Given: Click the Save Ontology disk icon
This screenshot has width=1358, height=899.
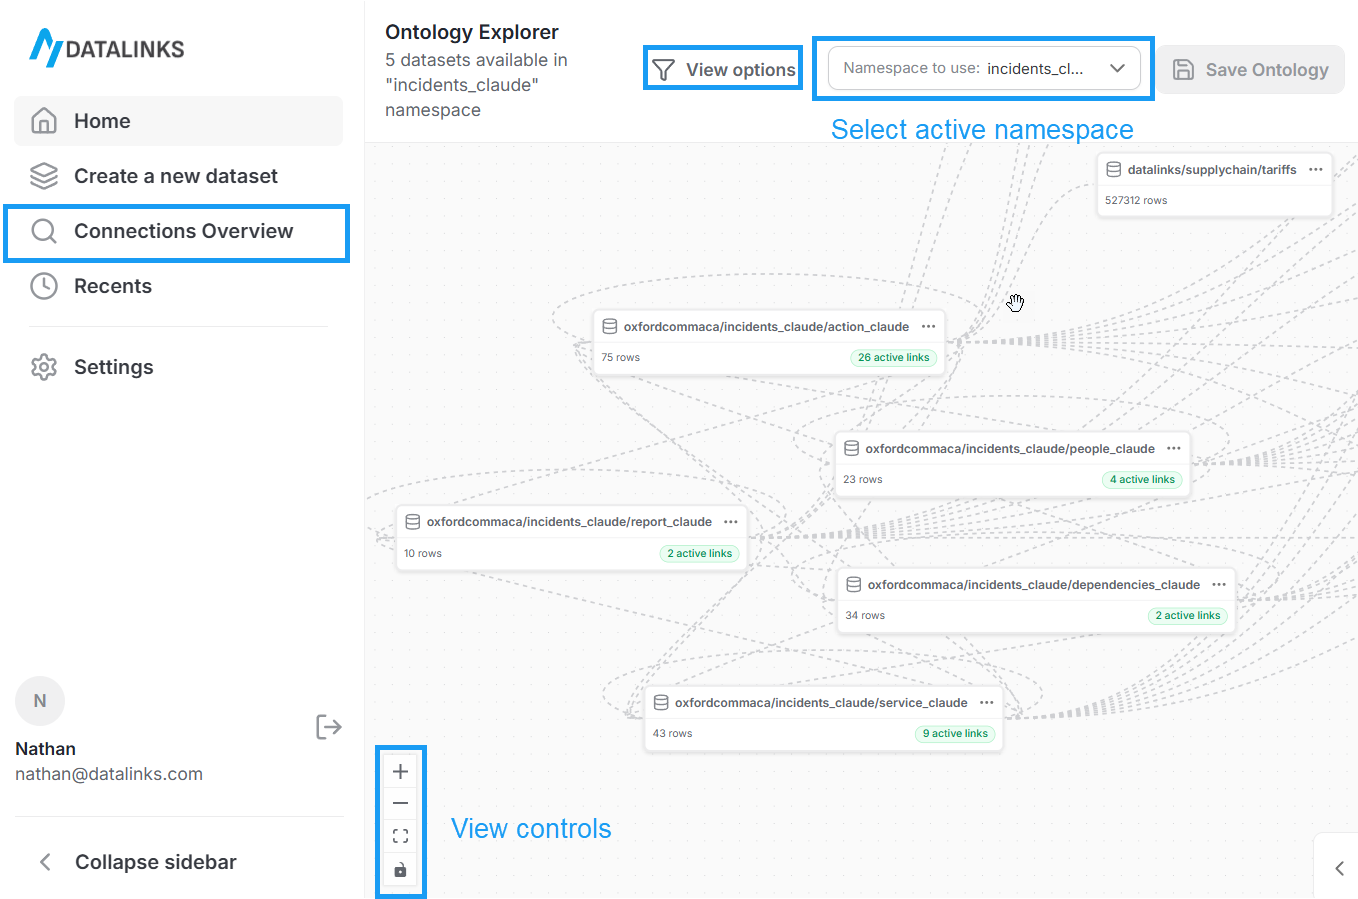Looking at the screenshot, I should click(x=1185, y=69).
